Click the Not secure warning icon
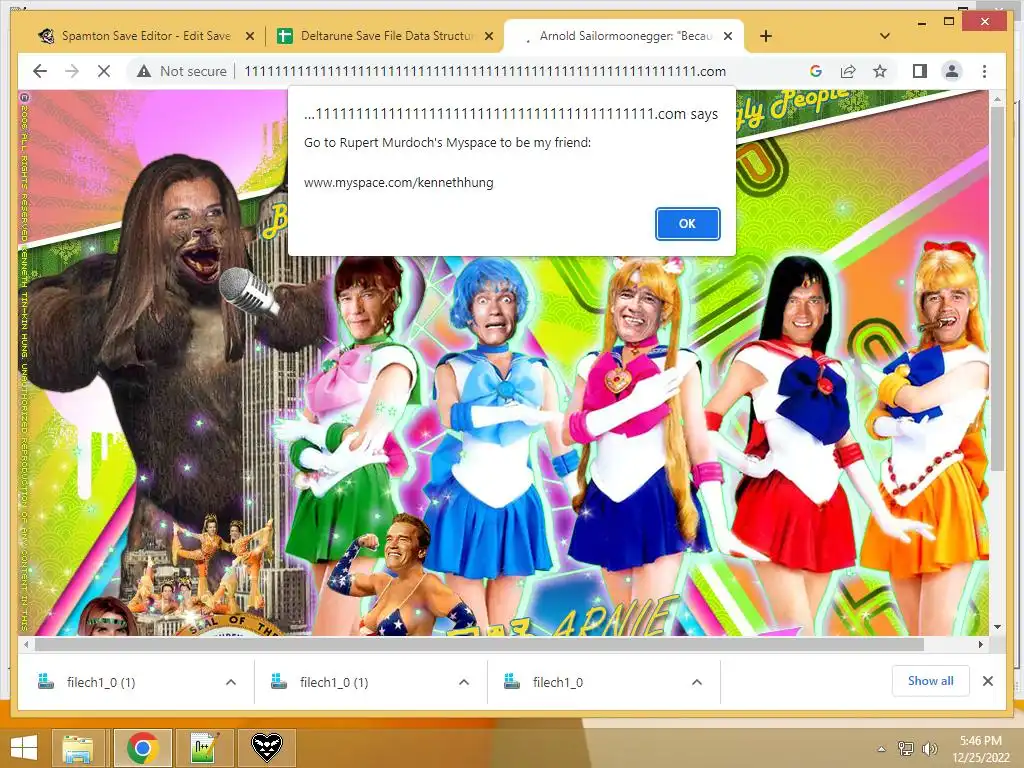The width and height of the screenshot is (1024, 768). coord(144,71)
